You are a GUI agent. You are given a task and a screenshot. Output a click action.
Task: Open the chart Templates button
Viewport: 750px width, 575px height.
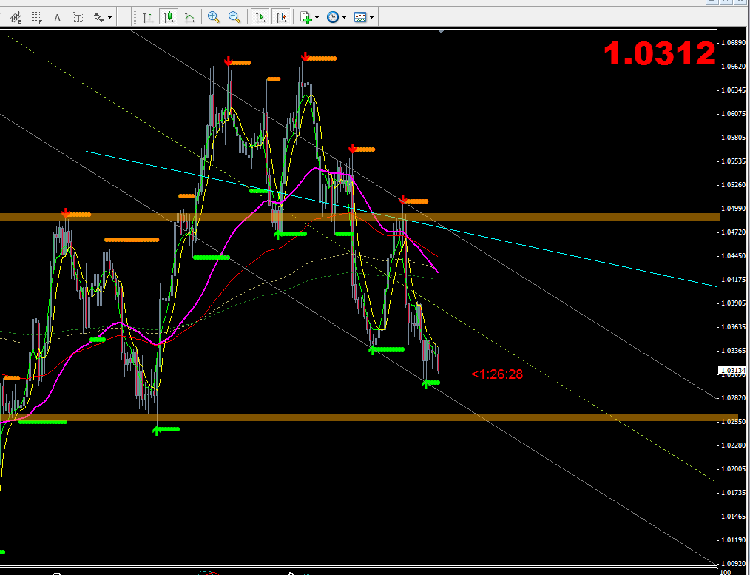(360, 18)
